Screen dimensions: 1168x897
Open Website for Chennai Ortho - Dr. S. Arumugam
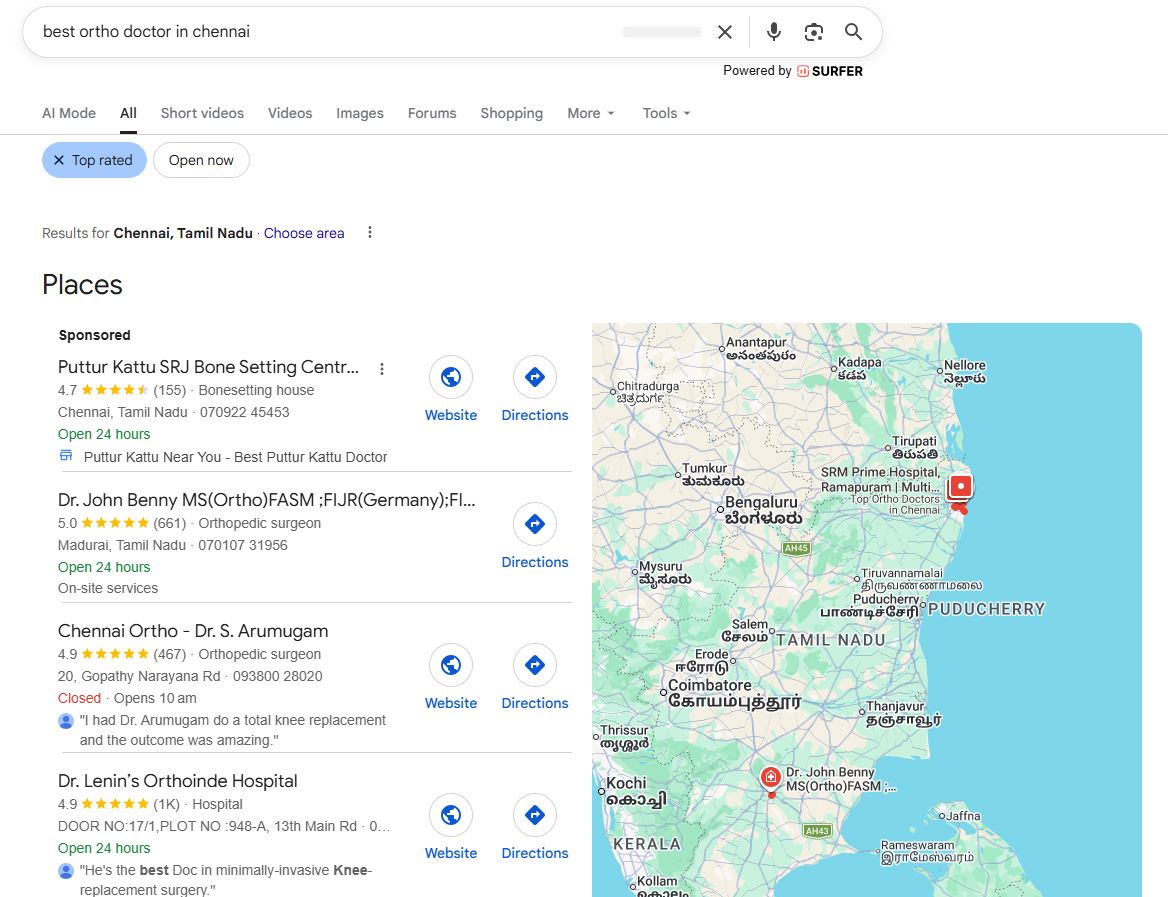click(450, 665)
